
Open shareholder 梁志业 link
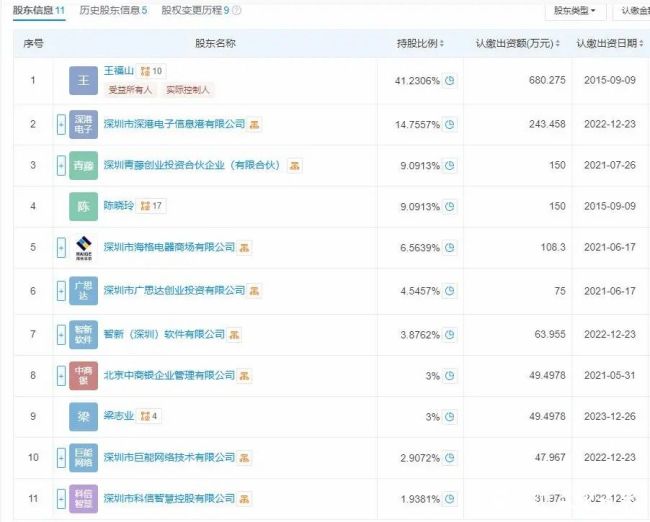tap(119, 416)
